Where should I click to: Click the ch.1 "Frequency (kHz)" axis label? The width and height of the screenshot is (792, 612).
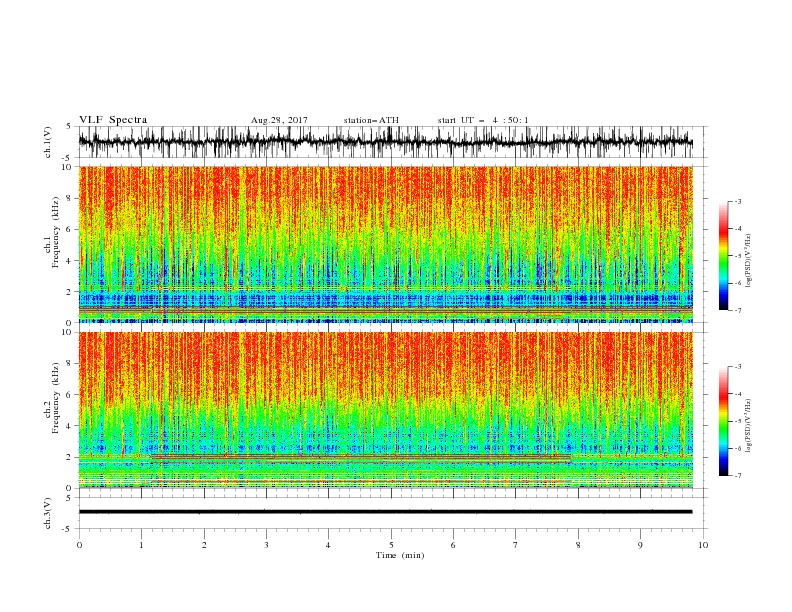point(56,230)
